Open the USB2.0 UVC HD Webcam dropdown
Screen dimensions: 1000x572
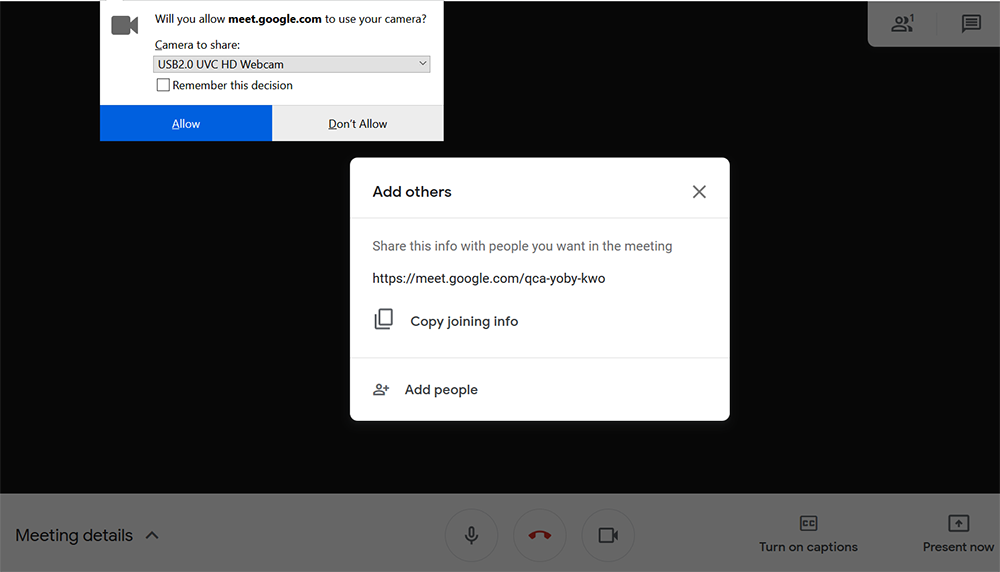click(x=291, y=64)
